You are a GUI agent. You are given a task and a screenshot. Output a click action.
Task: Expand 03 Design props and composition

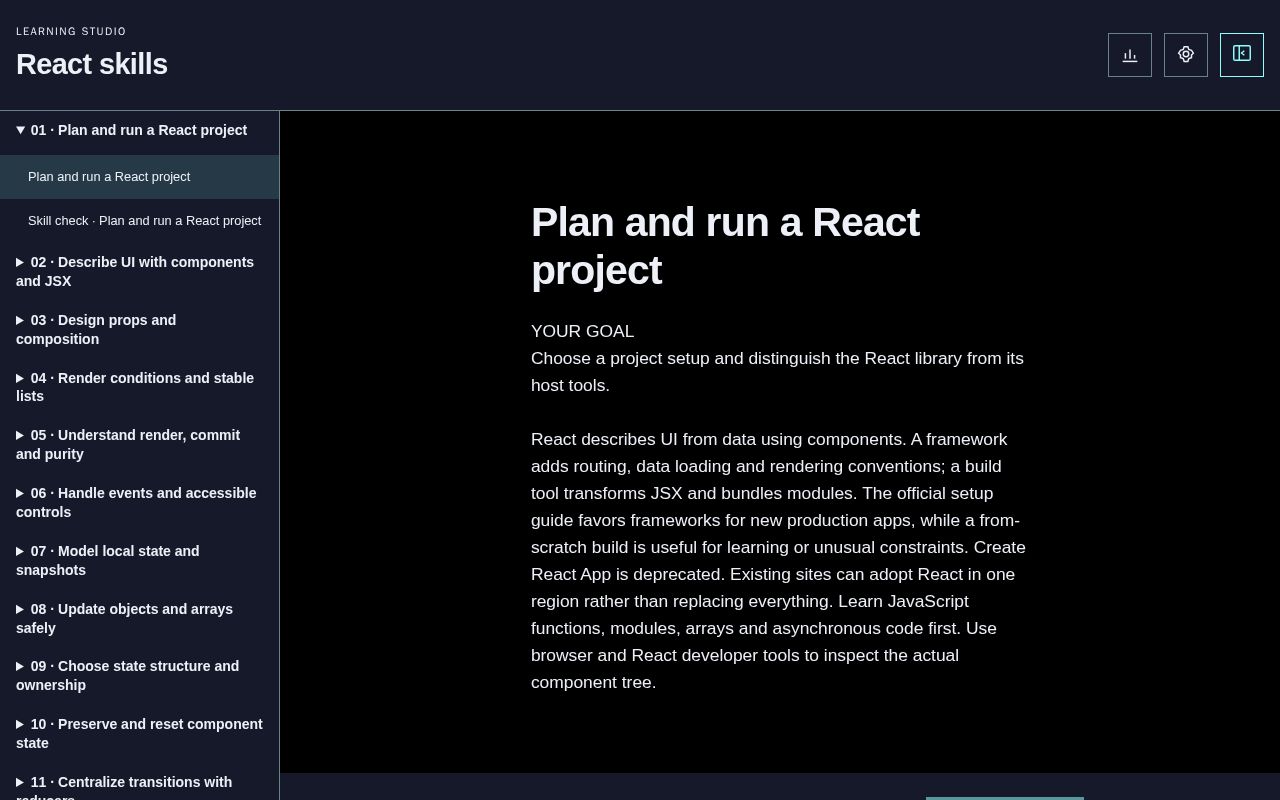(139, 330)
